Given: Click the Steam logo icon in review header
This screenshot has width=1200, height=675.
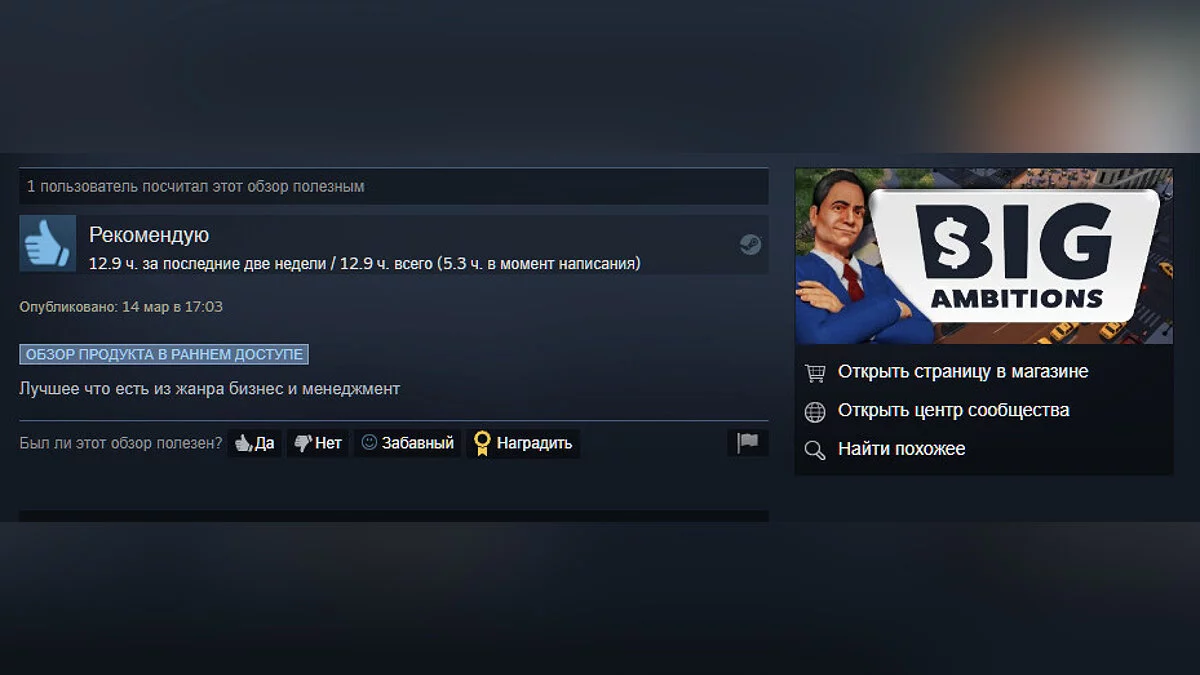Looking at the screenshot, I should [750, 245].
